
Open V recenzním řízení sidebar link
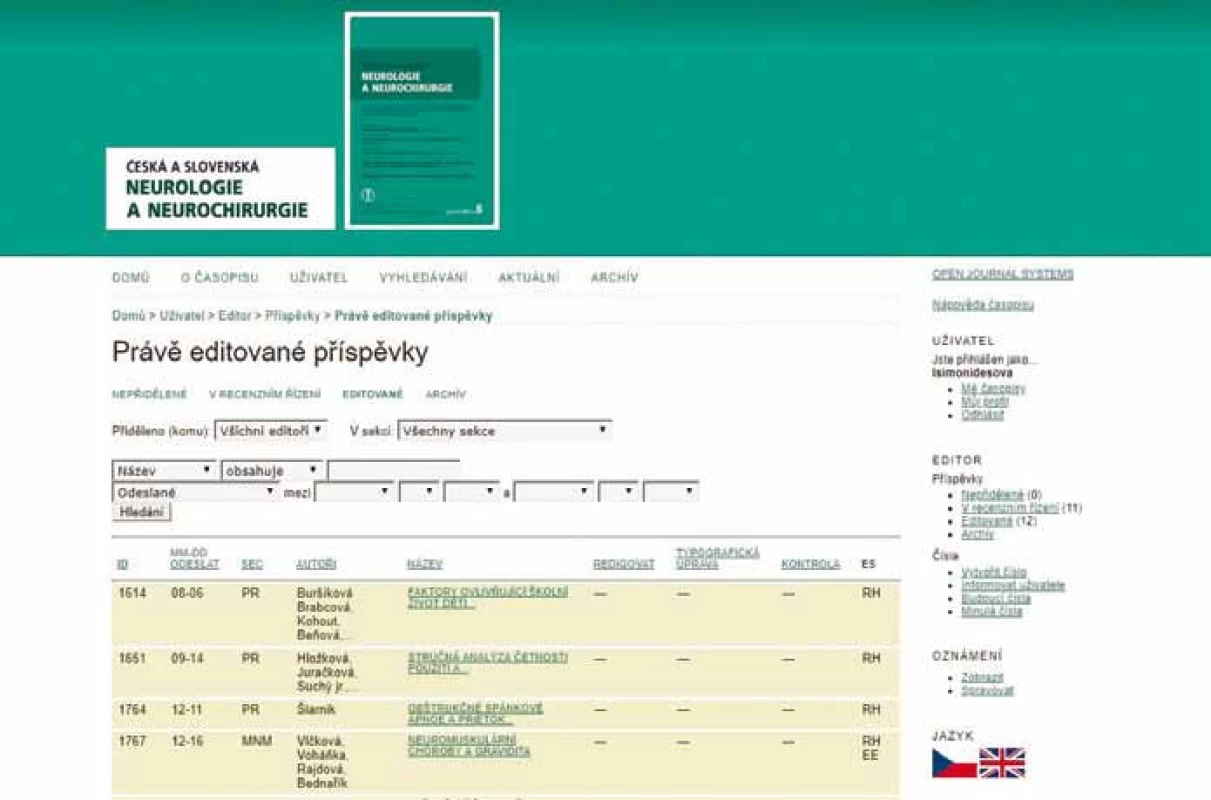coord(1010,508)
